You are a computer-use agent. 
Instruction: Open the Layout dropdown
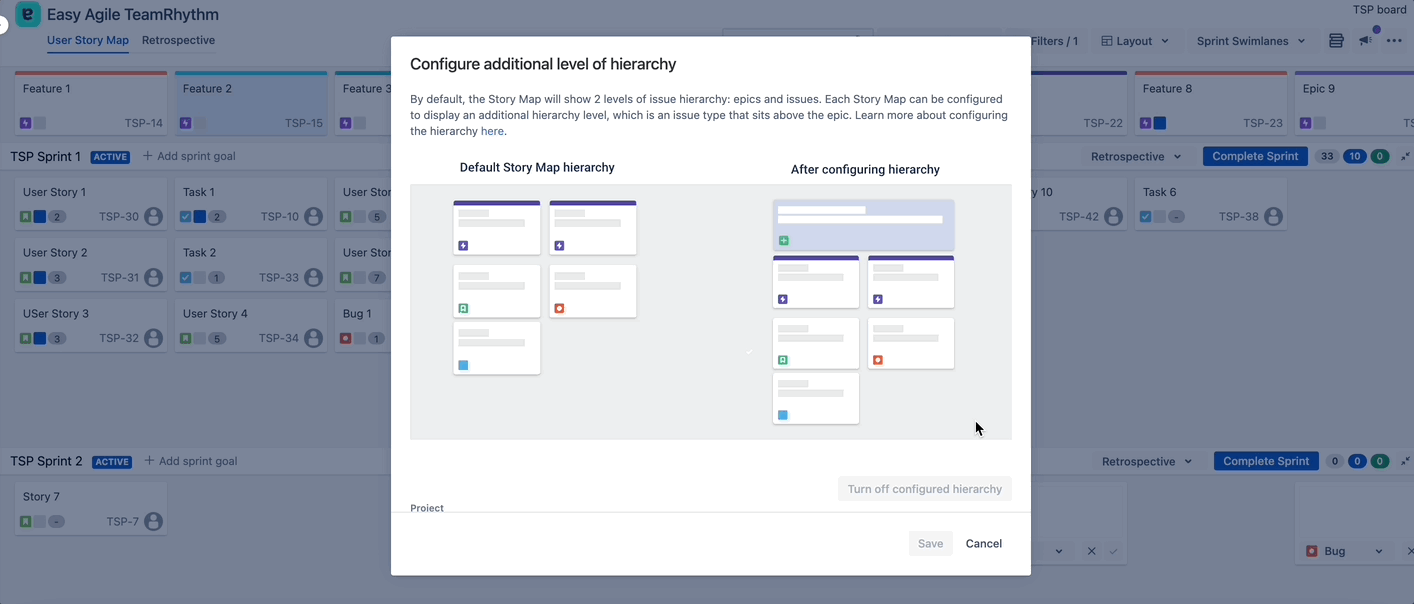(x=1135, y=41)
